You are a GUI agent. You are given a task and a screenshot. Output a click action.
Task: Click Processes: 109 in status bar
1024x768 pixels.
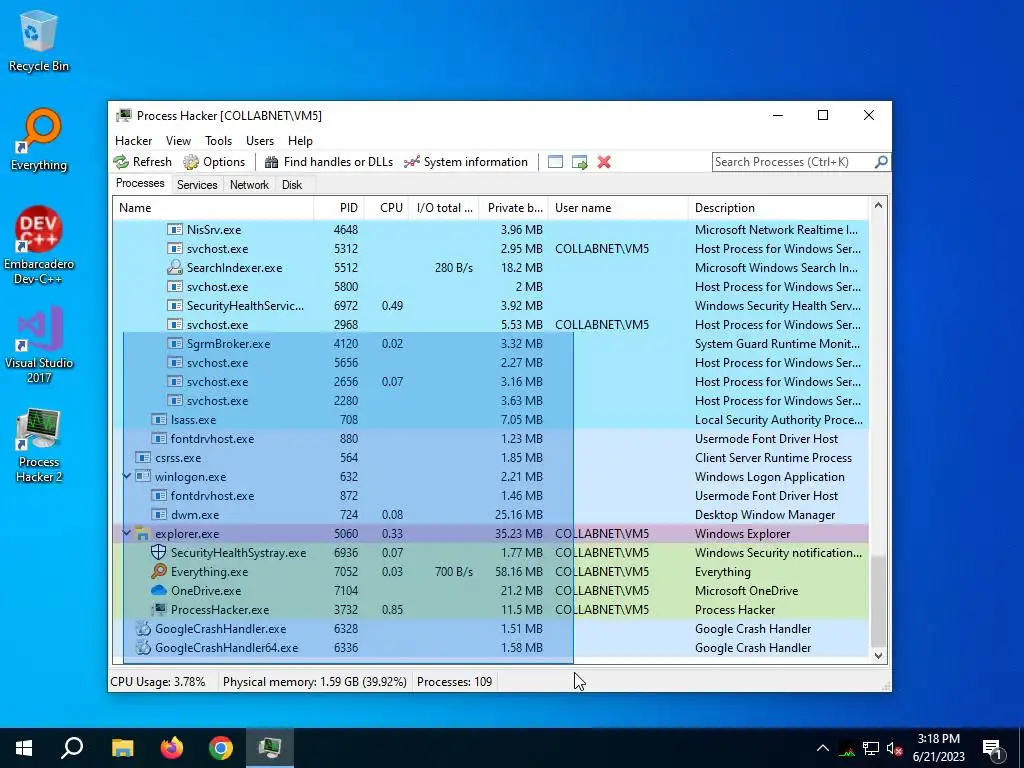click(455, 681)
